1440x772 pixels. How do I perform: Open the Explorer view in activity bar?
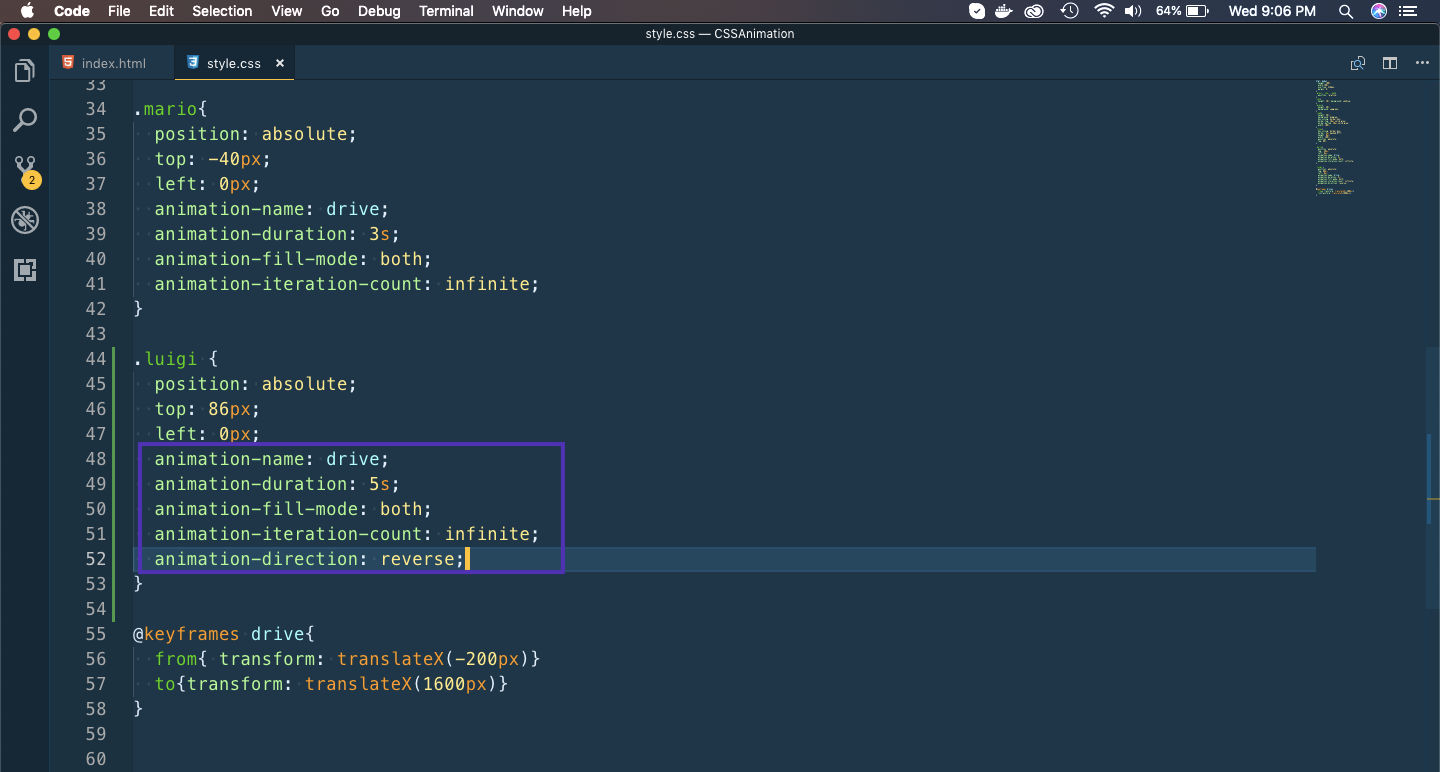[25, 71]
